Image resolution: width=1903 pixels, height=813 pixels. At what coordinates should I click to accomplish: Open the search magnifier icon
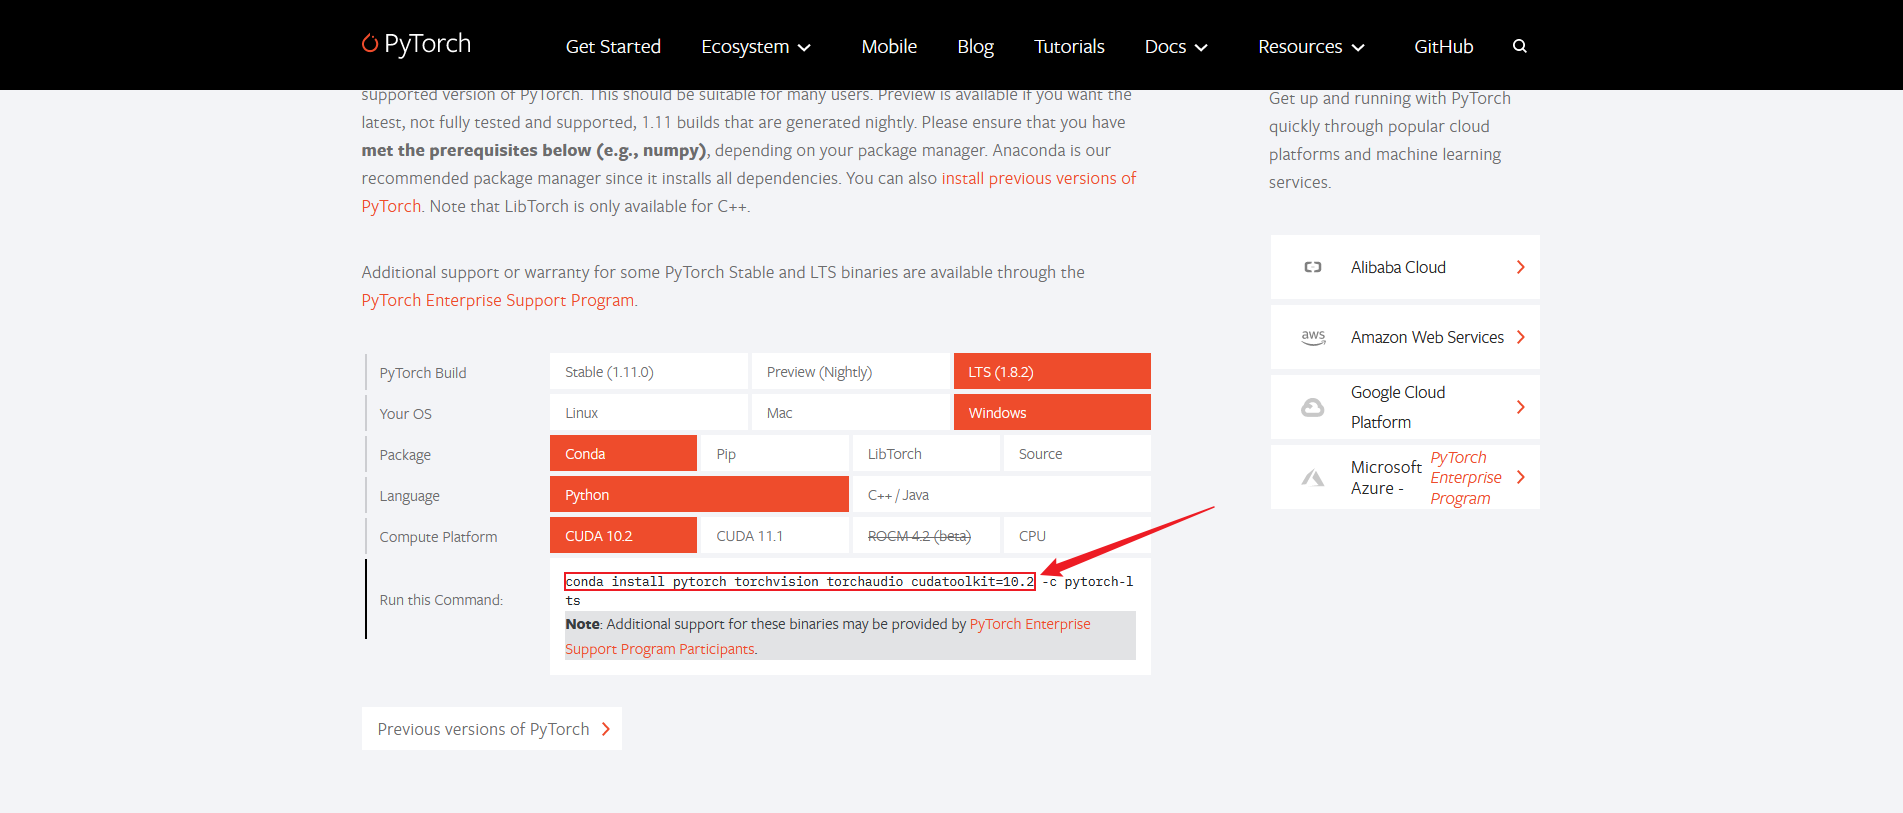pos(1519,46)
